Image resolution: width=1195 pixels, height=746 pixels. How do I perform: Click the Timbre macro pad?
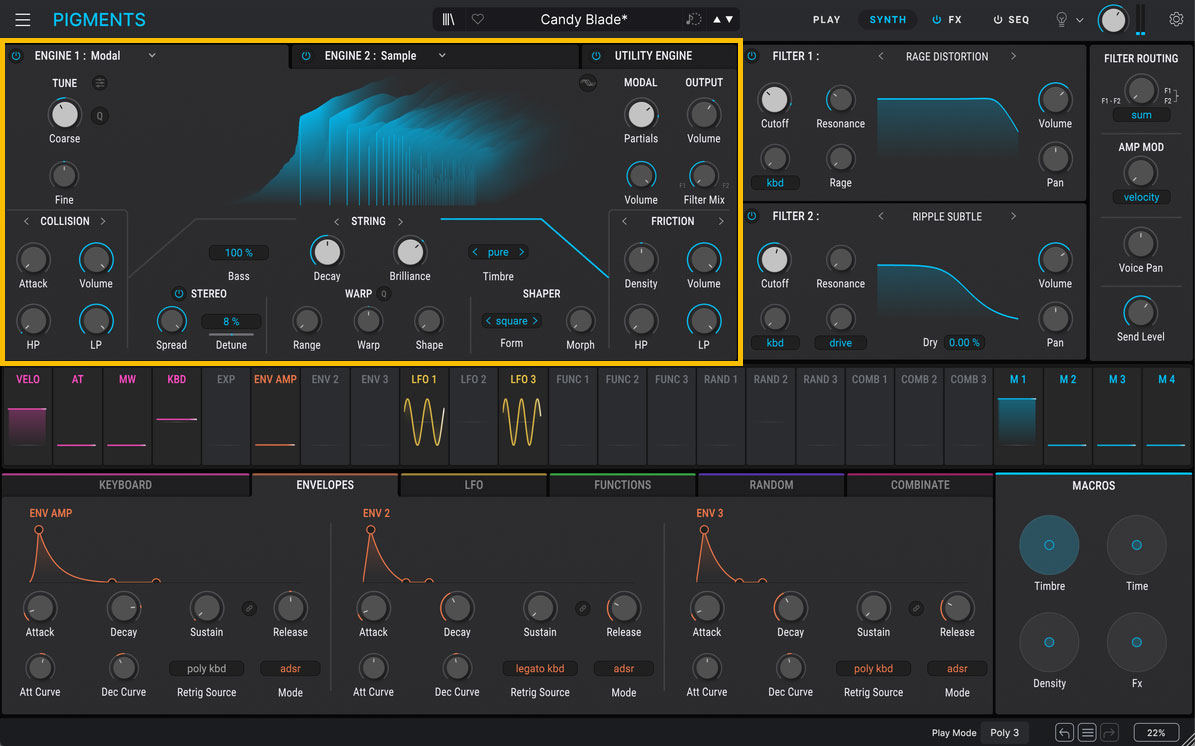1049,545
